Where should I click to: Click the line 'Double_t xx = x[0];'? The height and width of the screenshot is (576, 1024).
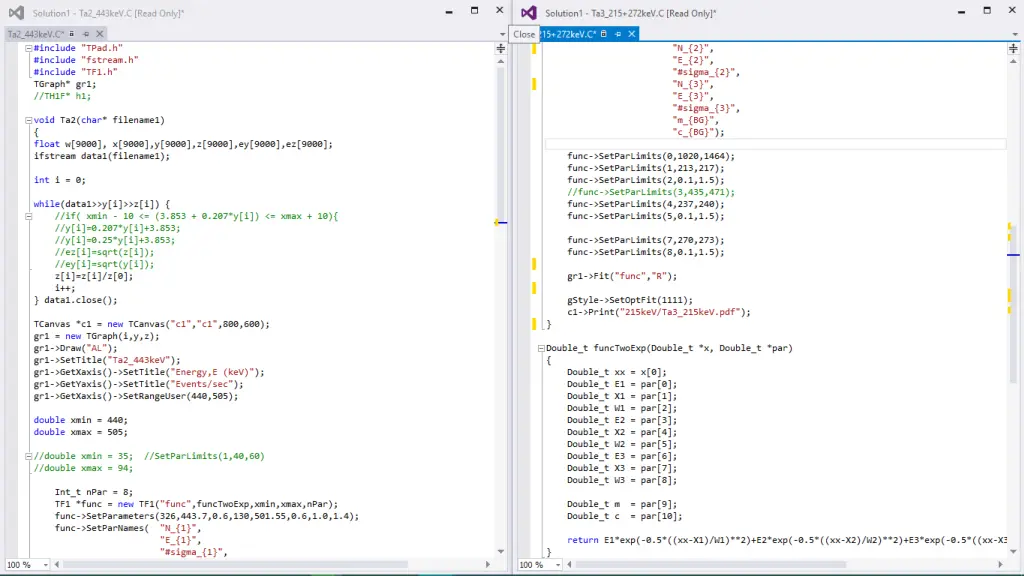coord(616,372)
